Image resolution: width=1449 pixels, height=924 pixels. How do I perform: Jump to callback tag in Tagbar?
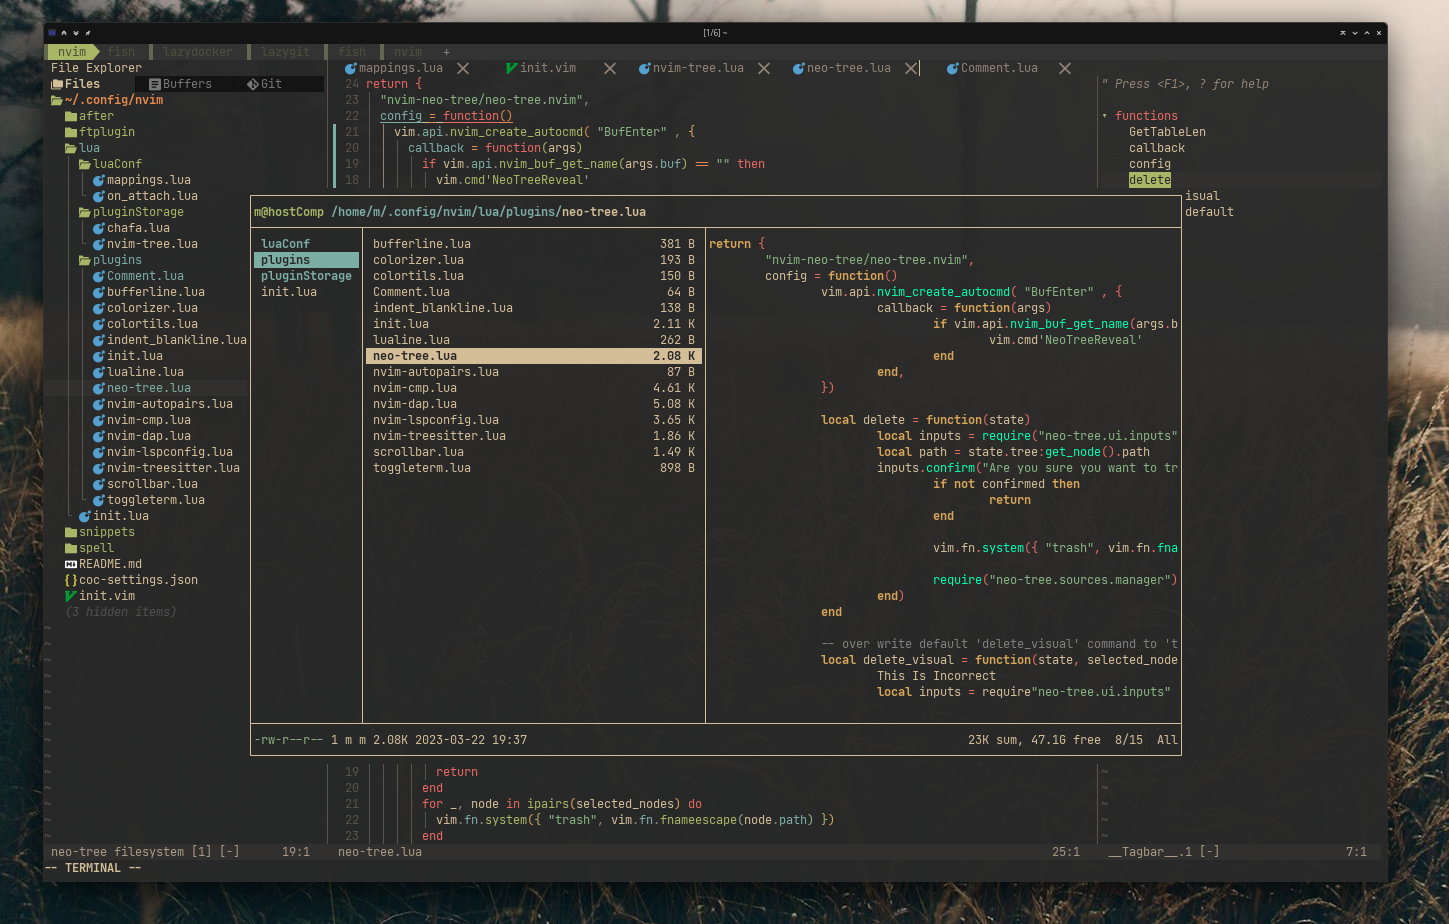[x=1157, y=148]
